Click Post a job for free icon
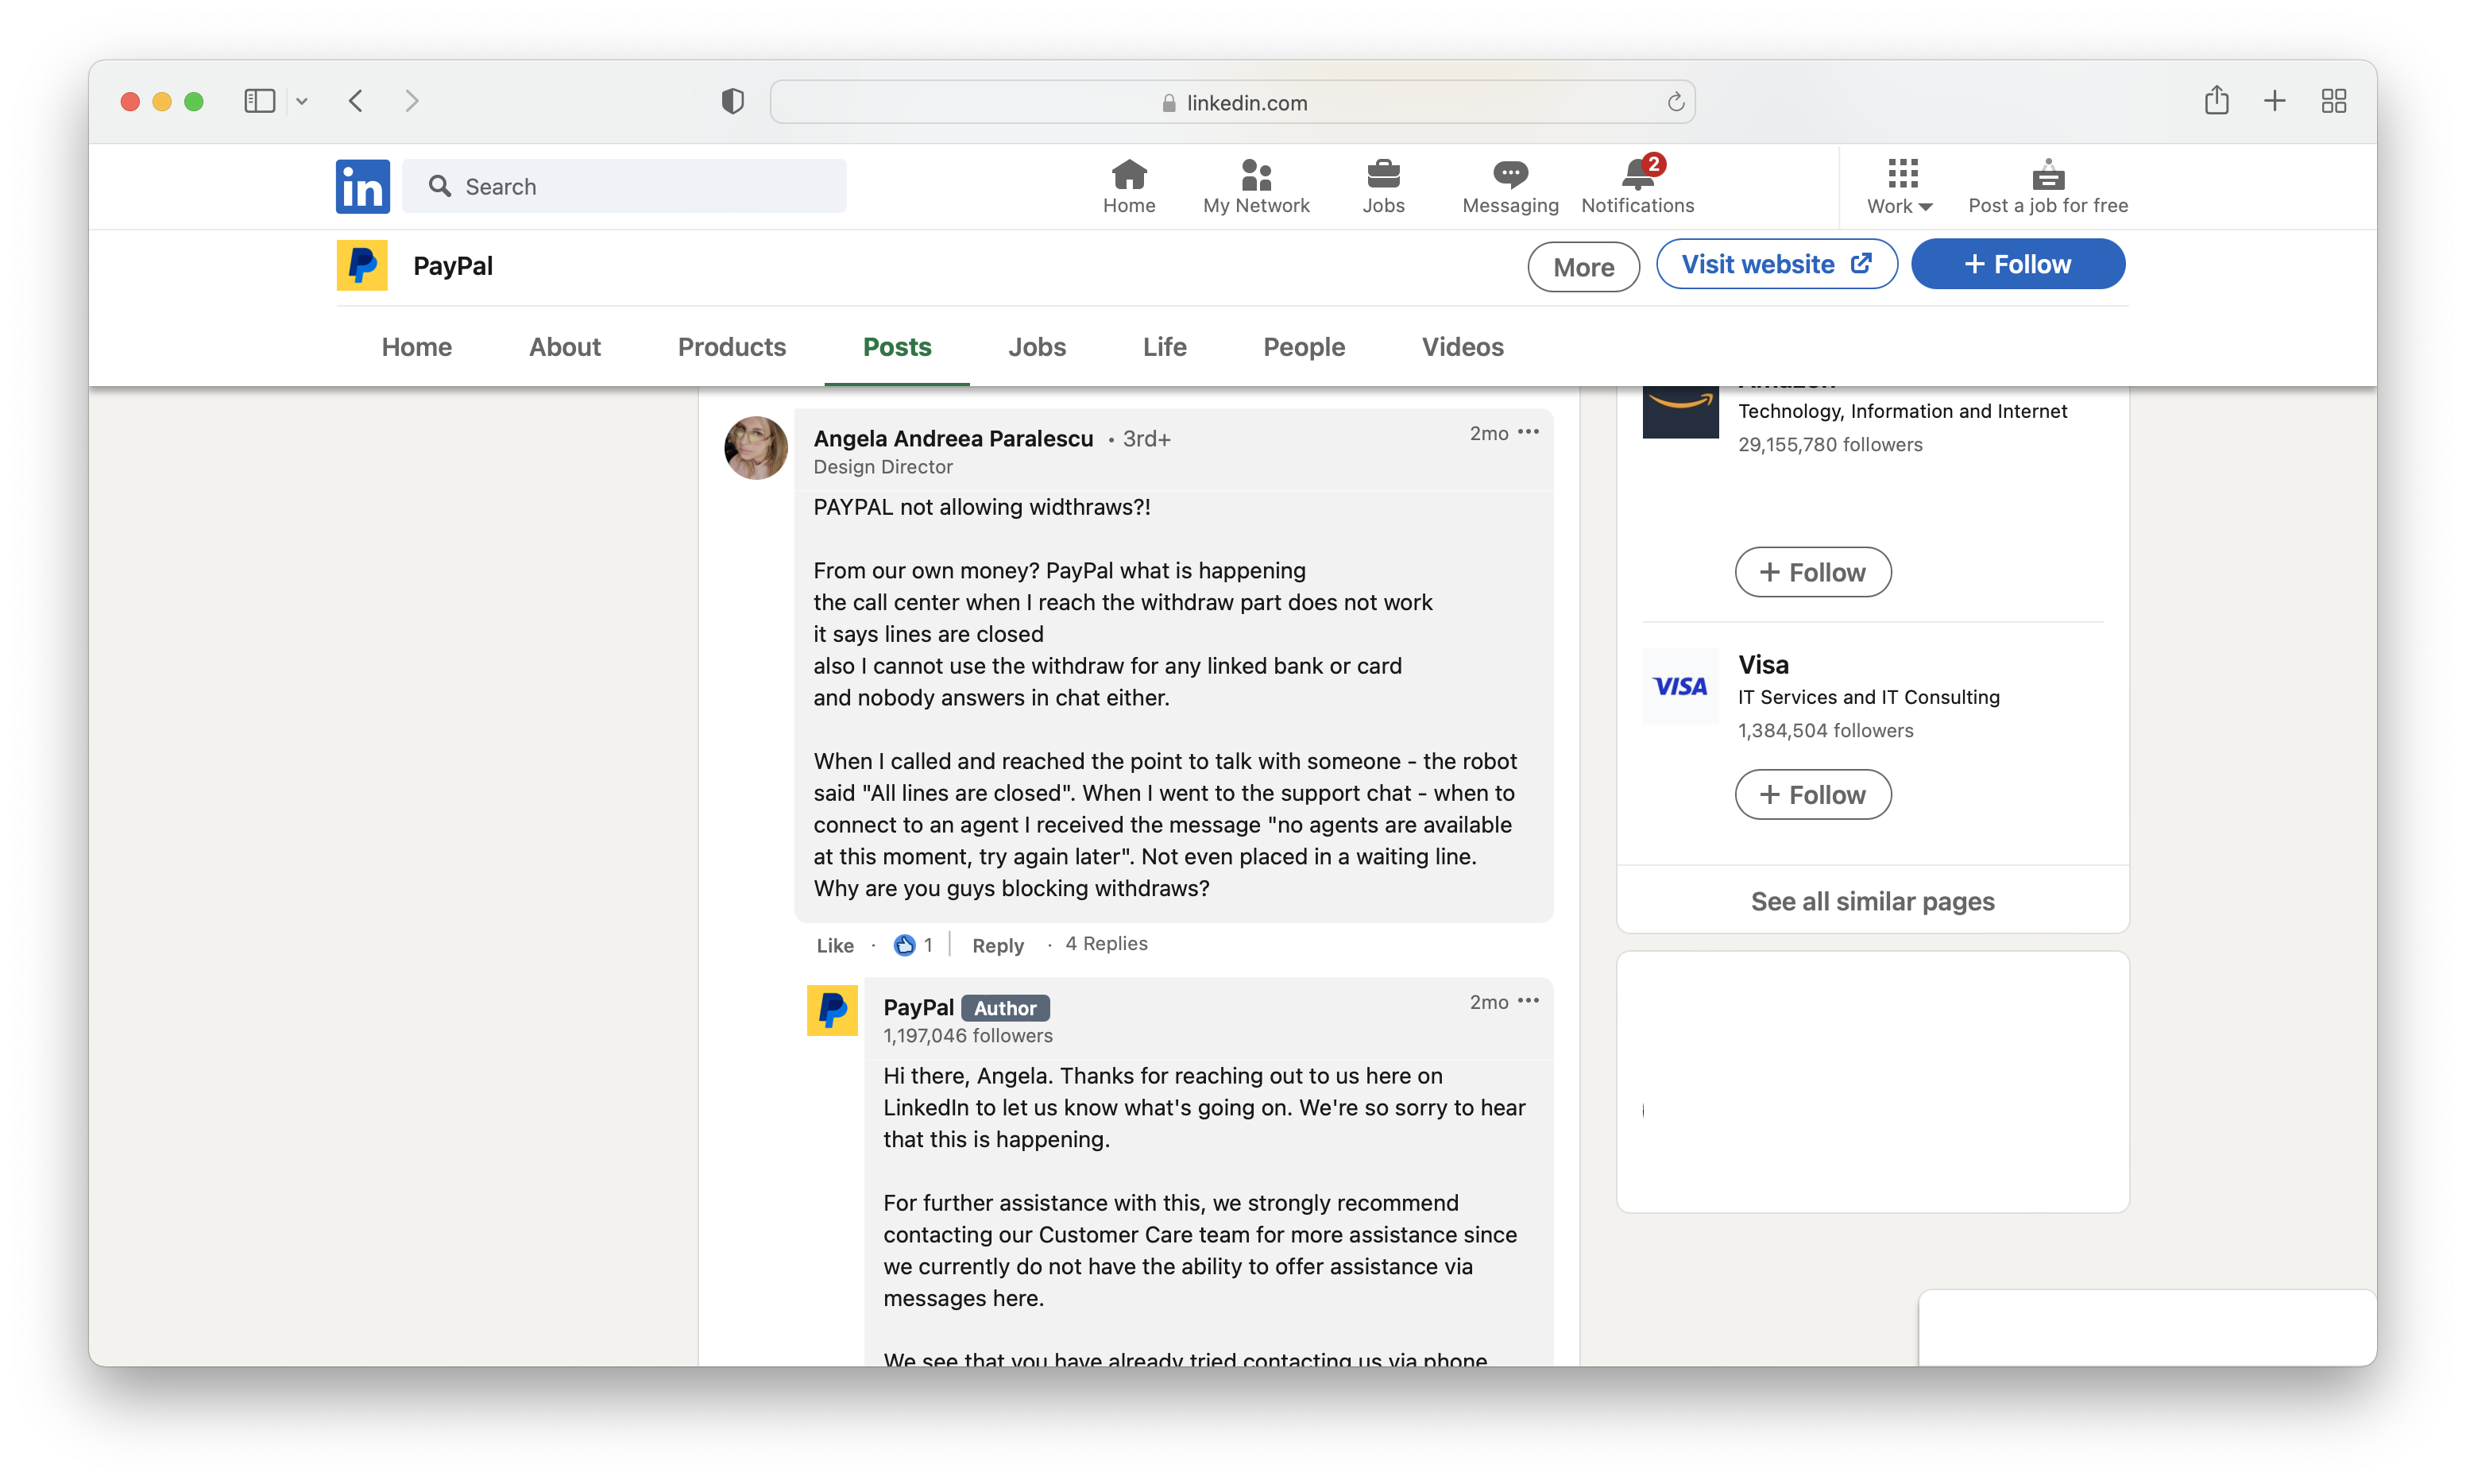Screen dimensions: 2466x1484 pos(2047,187)
